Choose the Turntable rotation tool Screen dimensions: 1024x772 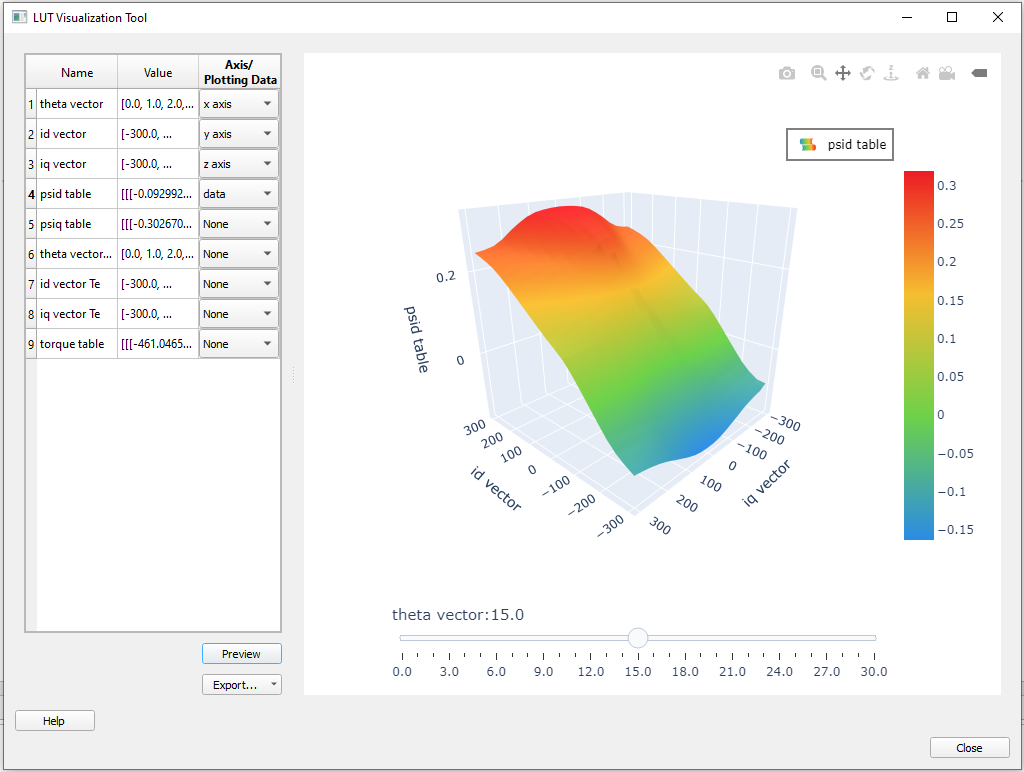[892, 73]
